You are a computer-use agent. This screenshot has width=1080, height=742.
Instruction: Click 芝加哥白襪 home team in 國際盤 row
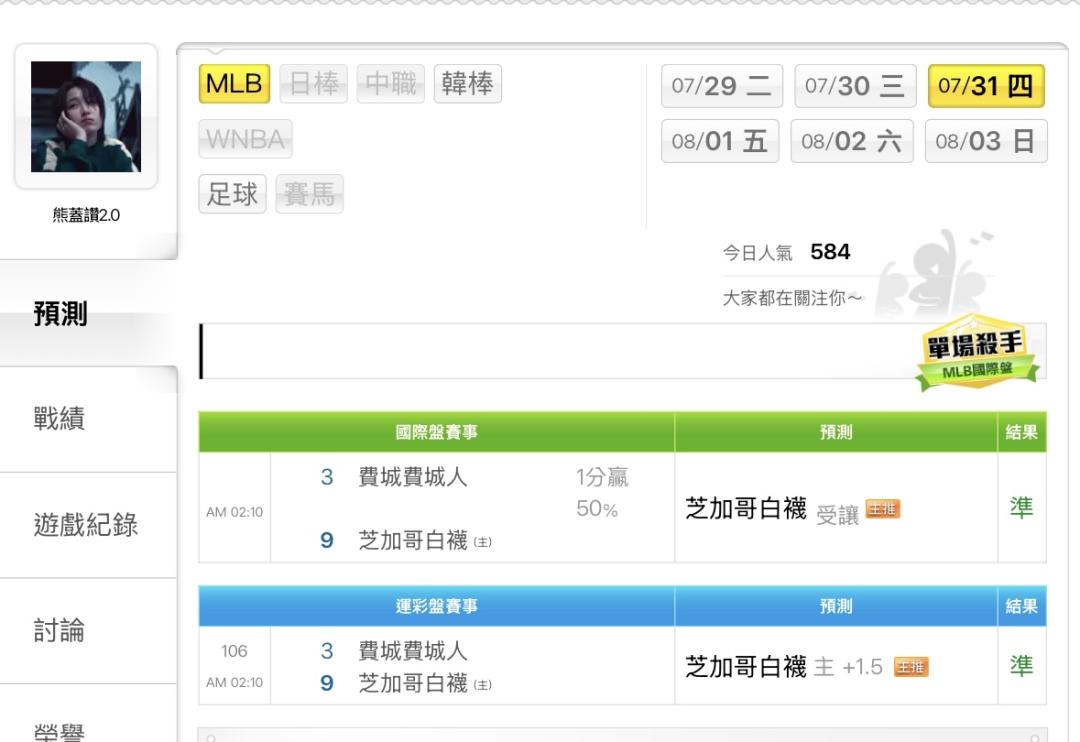pos(413,540)
